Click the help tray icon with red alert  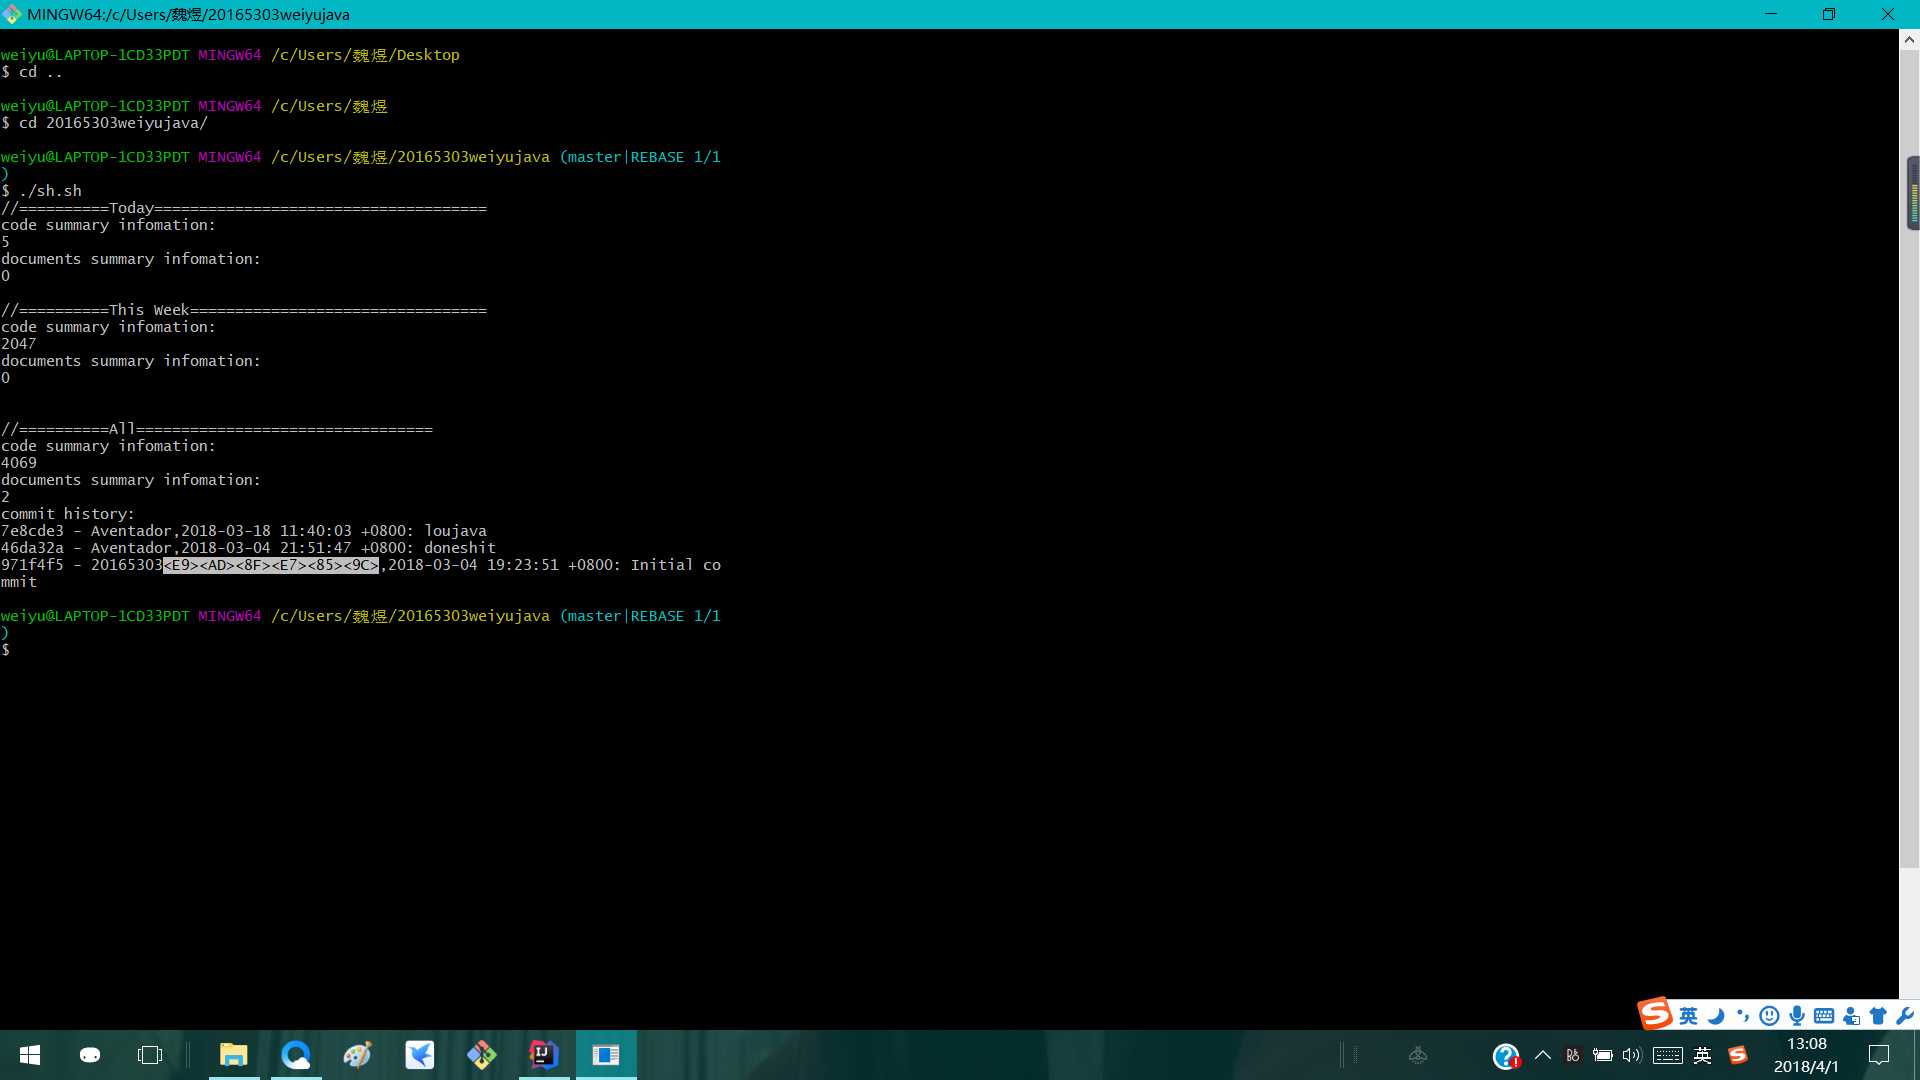(x=1506, y=1056)
